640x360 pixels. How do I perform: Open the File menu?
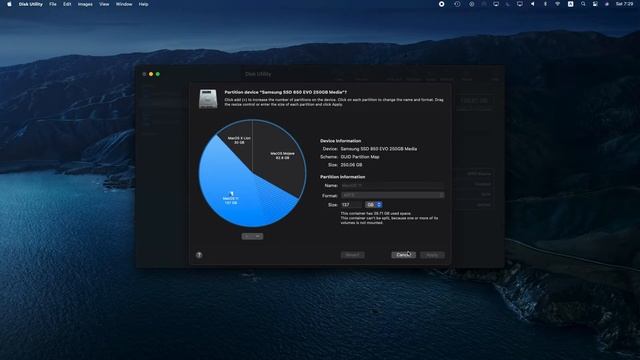pyautogui.click(x=53, y=4)
